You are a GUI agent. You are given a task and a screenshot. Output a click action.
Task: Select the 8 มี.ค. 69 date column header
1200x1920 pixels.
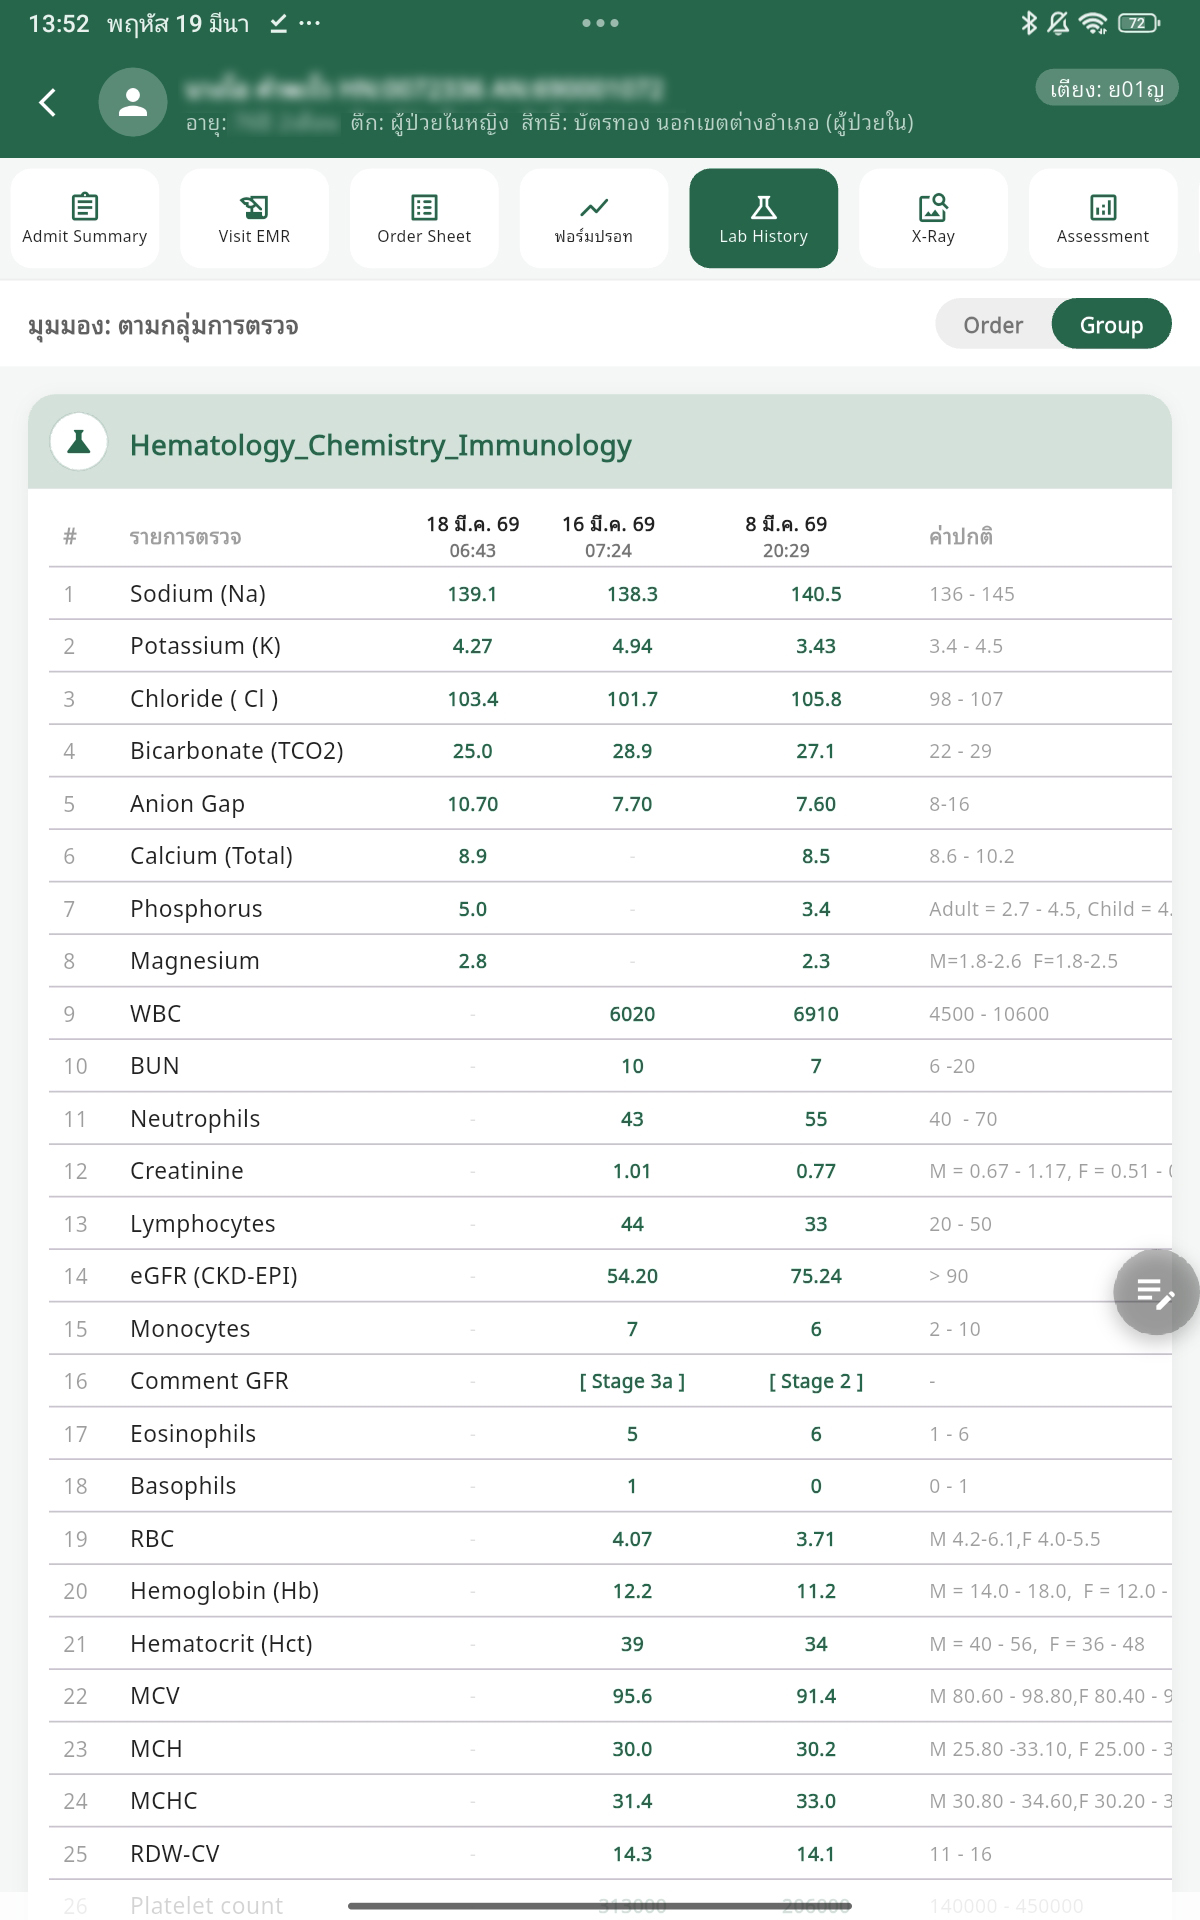786,536
